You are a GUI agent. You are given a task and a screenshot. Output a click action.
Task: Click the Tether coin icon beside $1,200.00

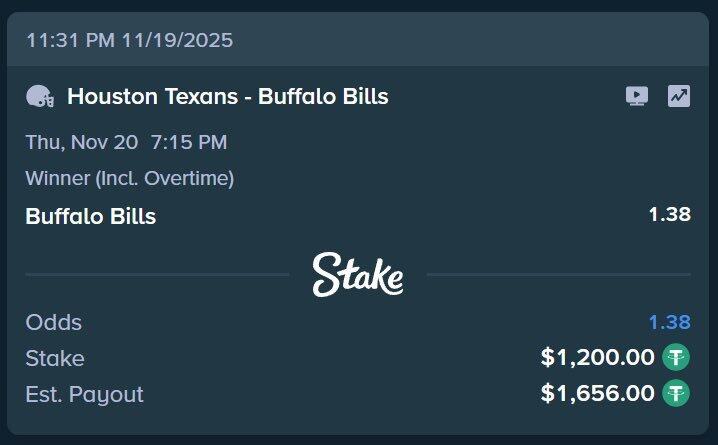pos(678,357)
